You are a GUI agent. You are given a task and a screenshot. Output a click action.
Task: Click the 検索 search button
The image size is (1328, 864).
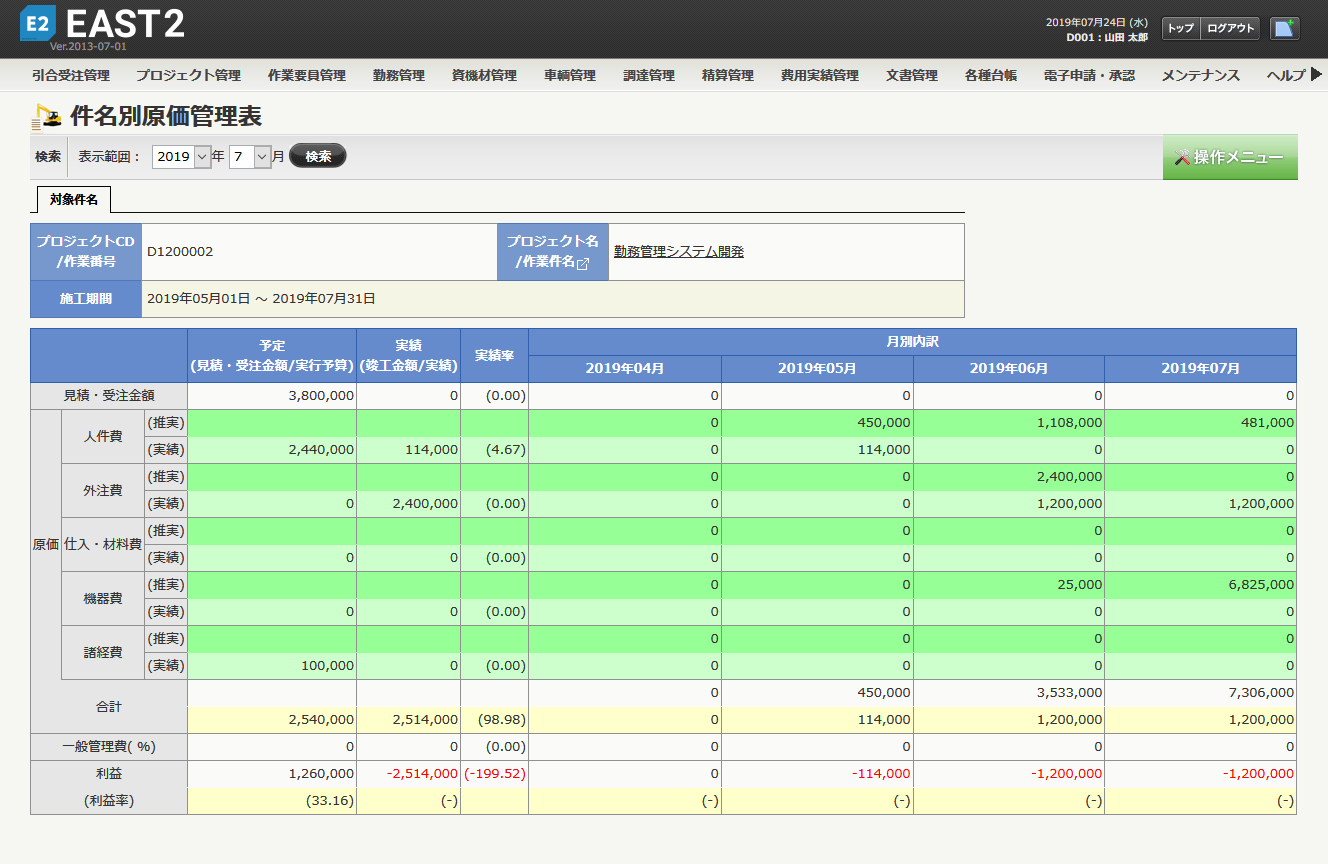click(318, 156)
